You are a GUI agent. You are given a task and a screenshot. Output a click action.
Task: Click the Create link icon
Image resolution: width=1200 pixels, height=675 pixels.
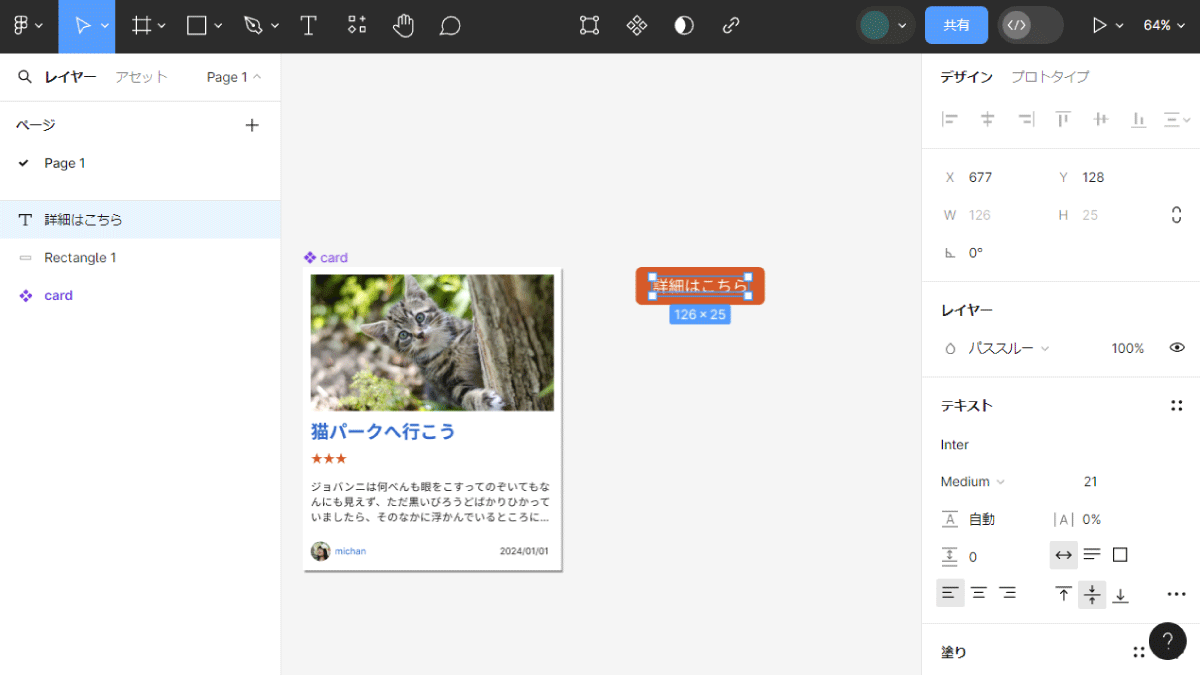[731, 26]
